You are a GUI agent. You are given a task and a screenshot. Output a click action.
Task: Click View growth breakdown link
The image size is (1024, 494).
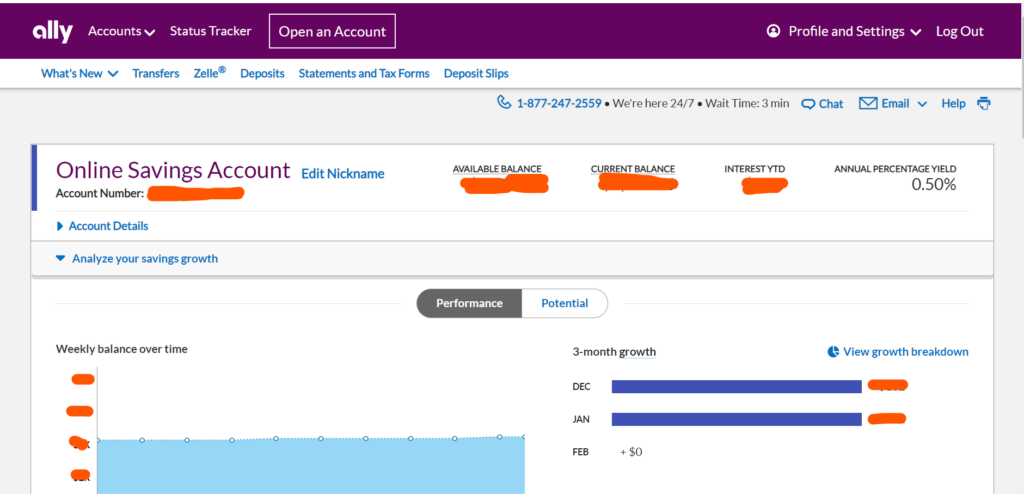pos(906,352)
